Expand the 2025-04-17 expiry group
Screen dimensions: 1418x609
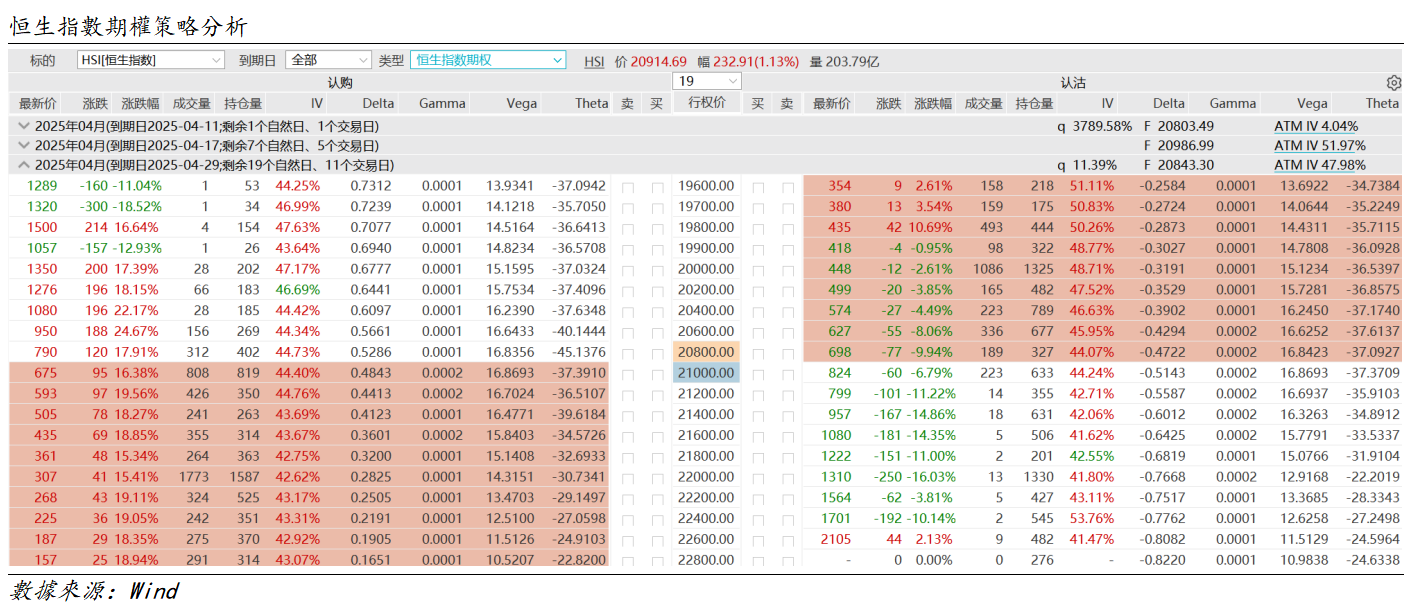[23, 146]
